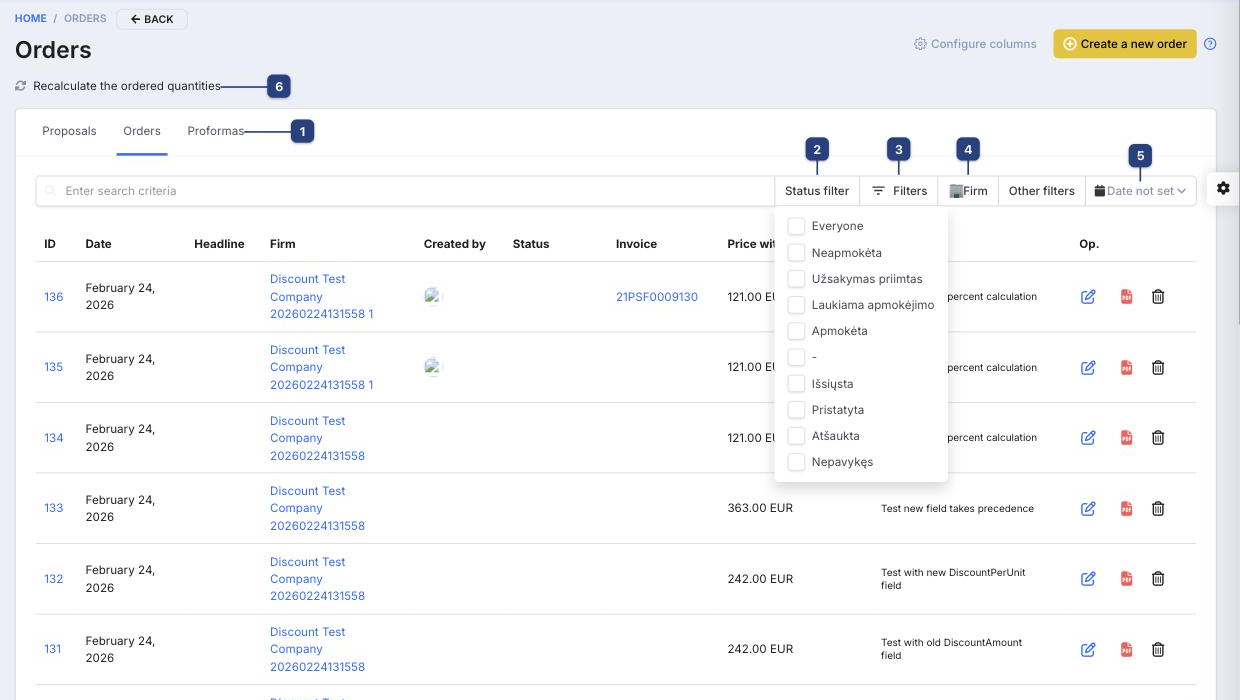
Task: Edit order 134 with the pencil icon
Action: [1088, 438]
